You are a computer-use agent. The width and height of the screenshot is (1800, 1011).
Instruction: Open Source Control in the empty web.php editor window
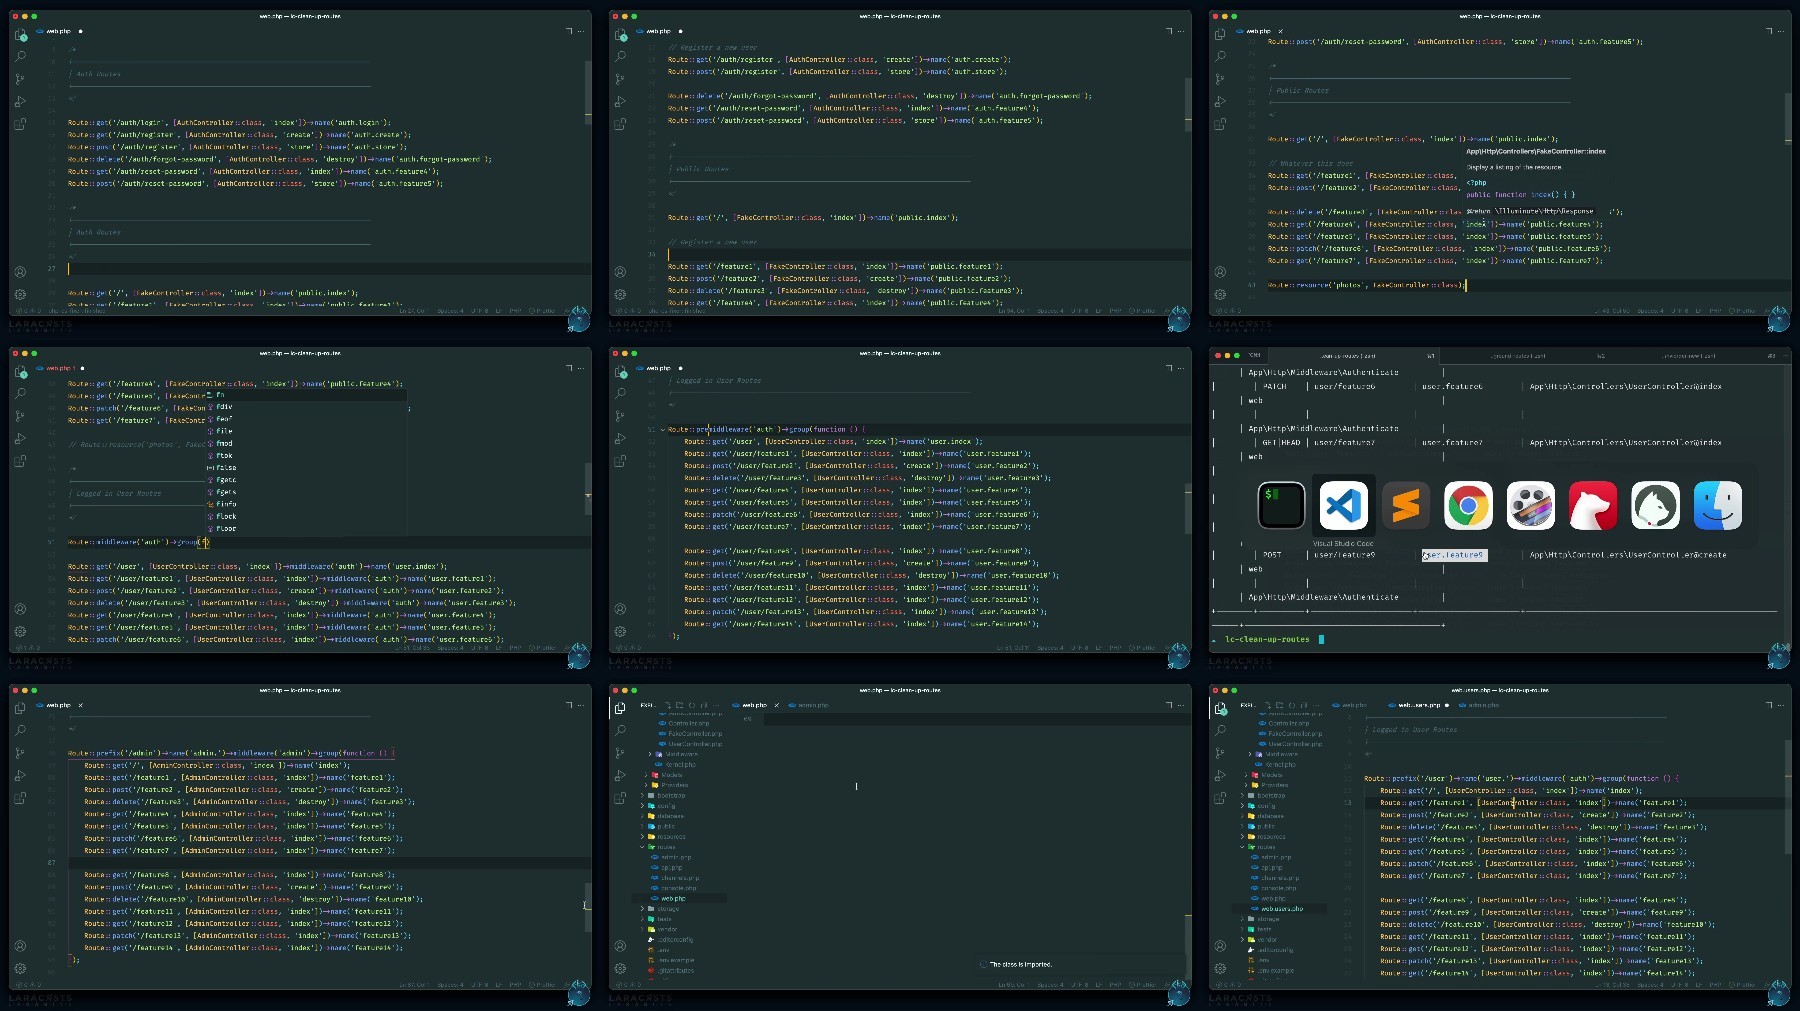click(620, 753)
